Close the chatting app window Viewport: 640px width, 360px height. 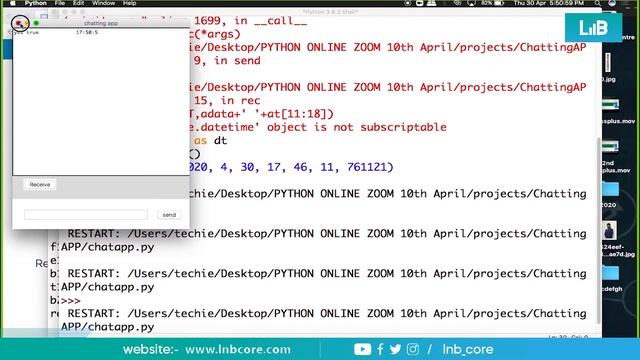(x=19, y=23)
